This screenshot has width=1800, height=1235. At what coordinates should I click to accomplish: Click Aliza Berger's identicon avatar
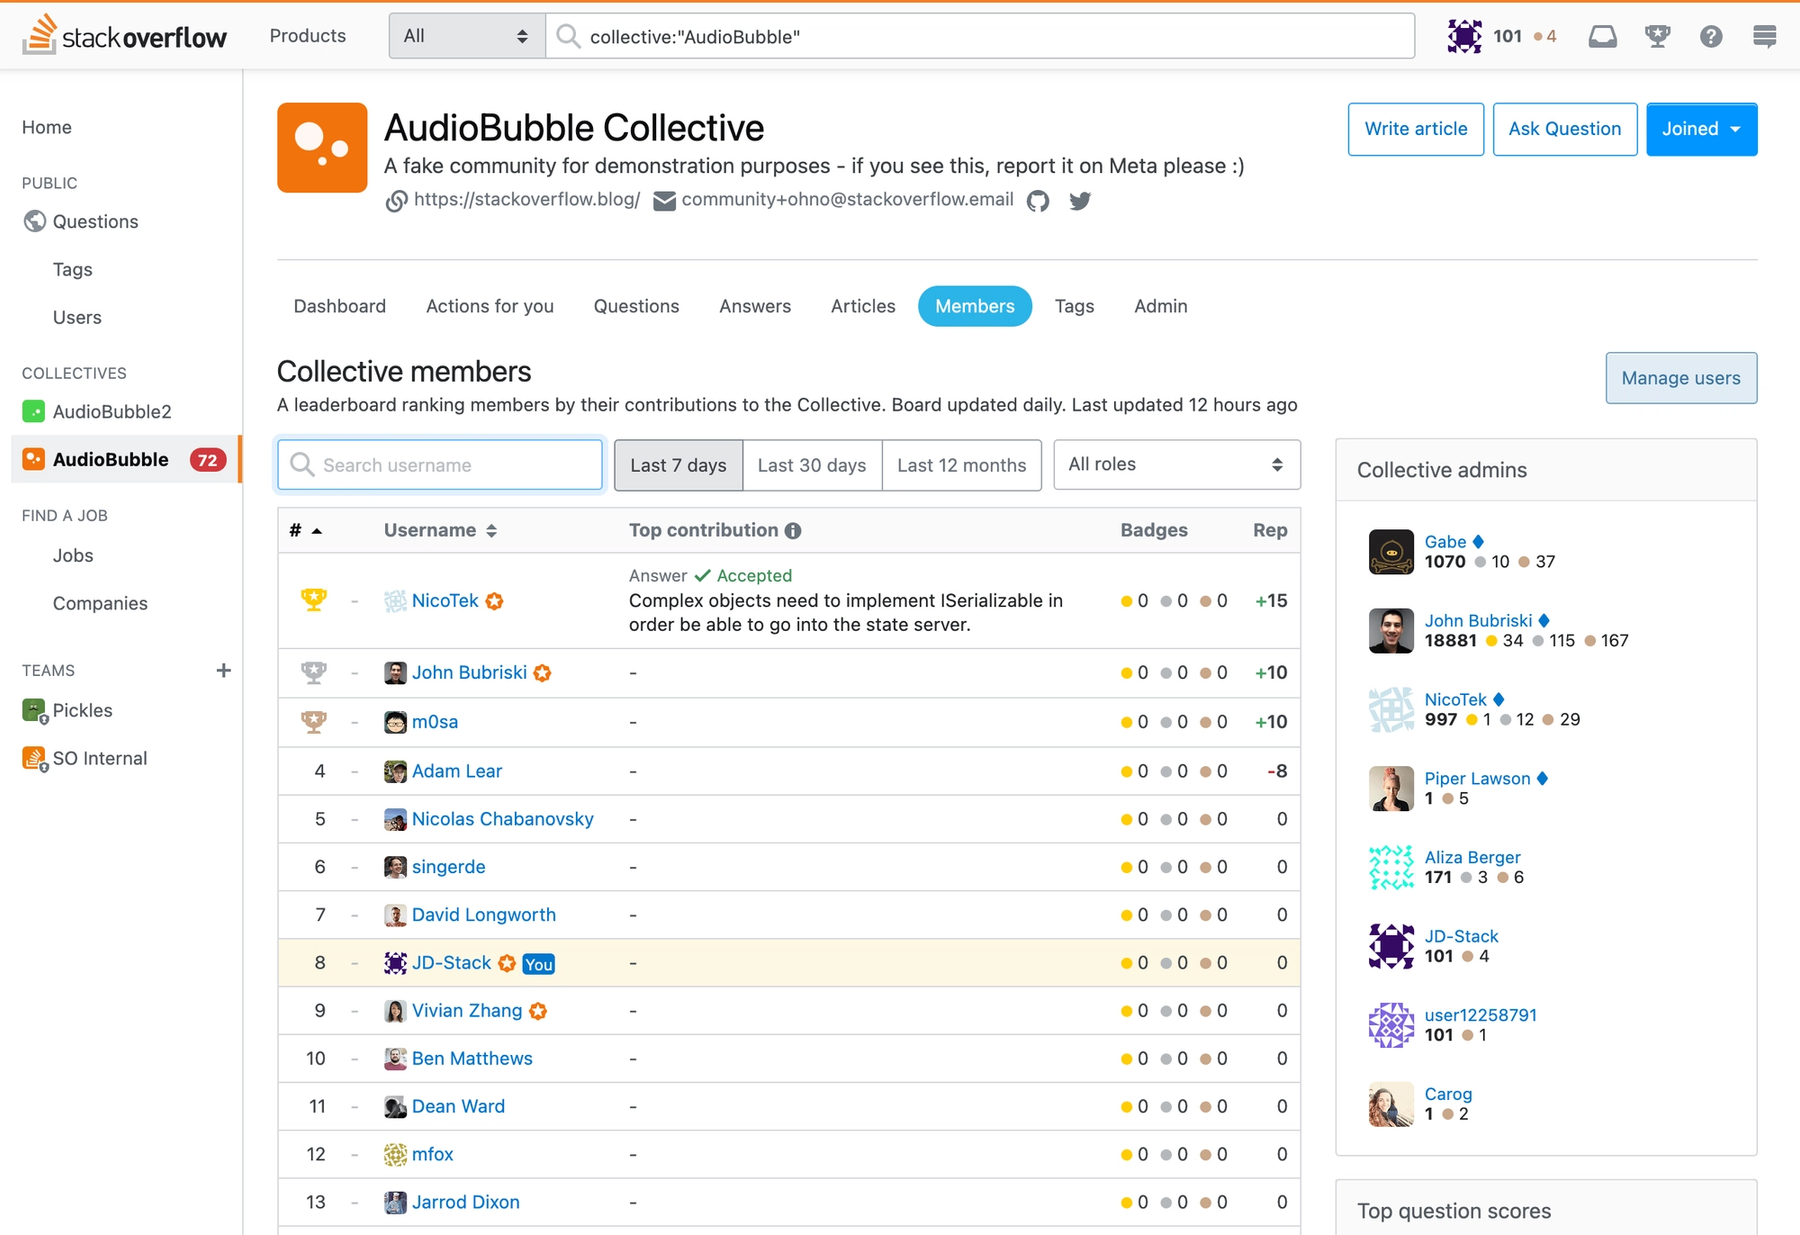click(x=1391, y=868)
